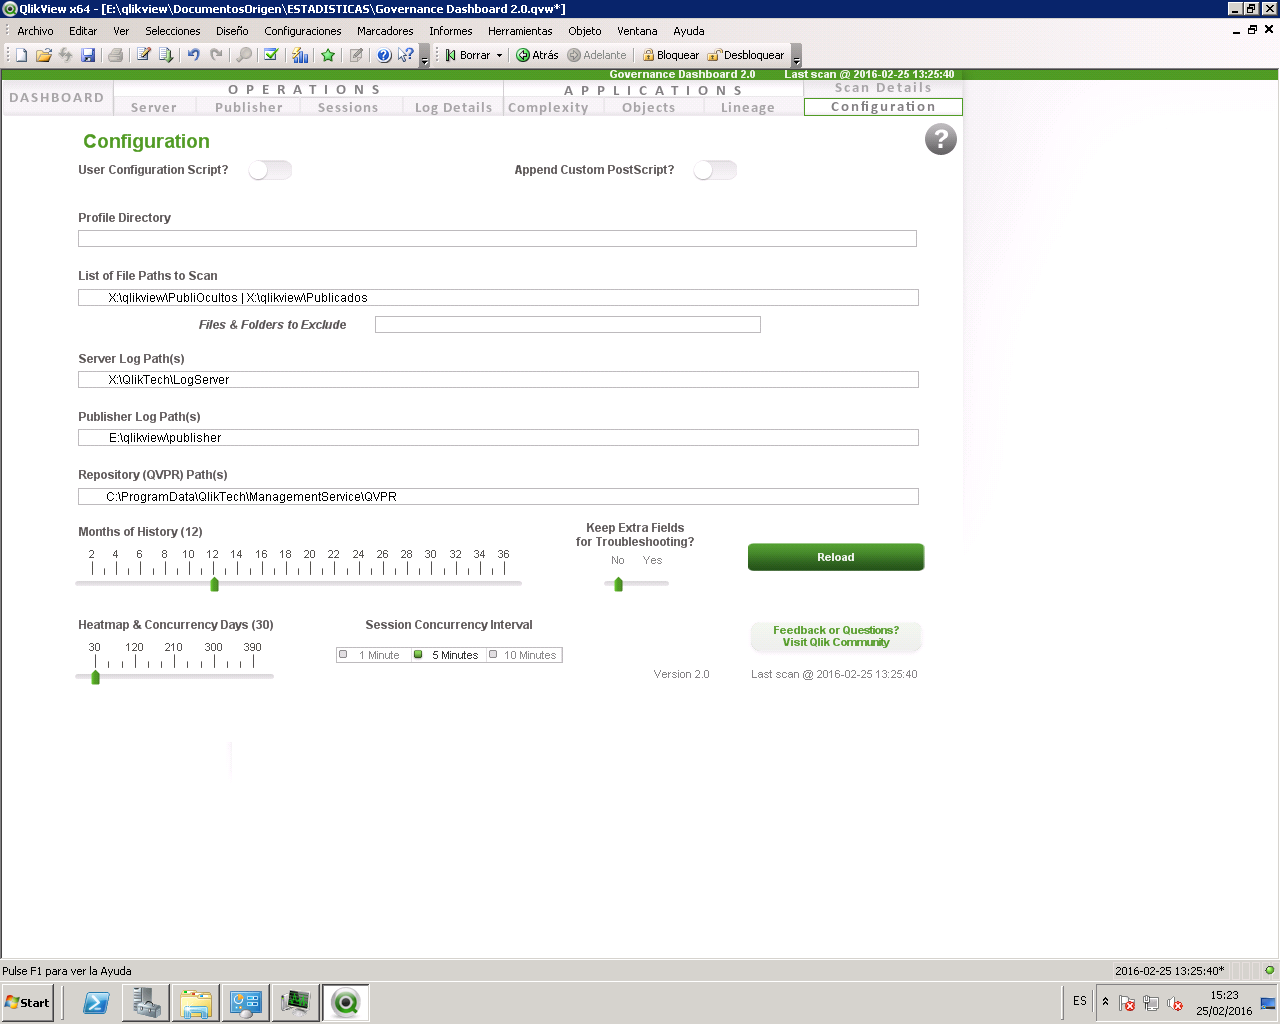
Task: Click the Borrar clear button
Action: pos(468,55)
